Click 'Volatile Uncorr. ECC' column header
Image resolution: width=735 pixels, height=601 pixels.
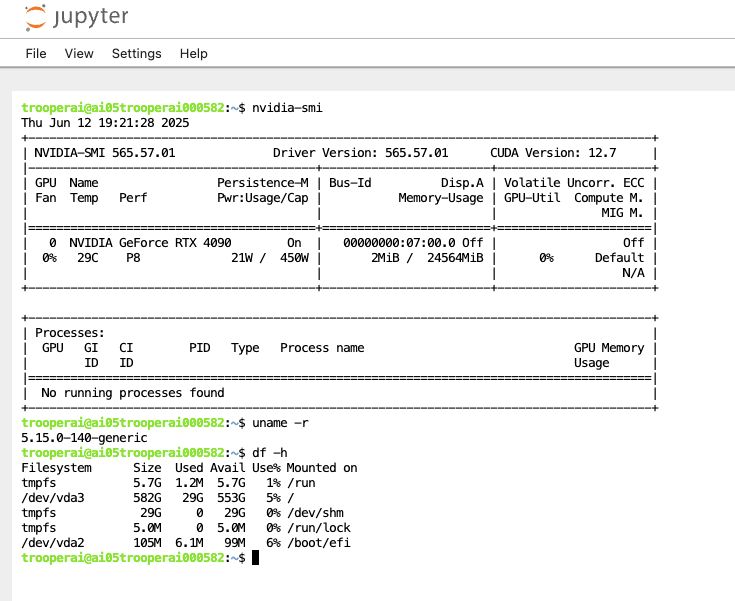tap(574, 183)
